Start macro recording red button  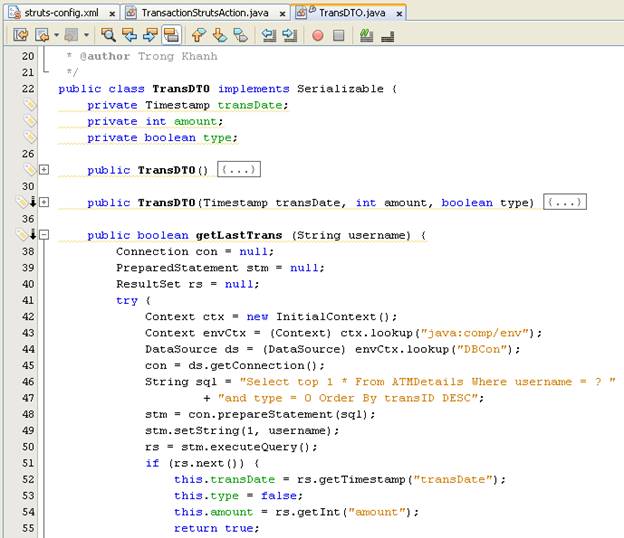tap(318, 35)
